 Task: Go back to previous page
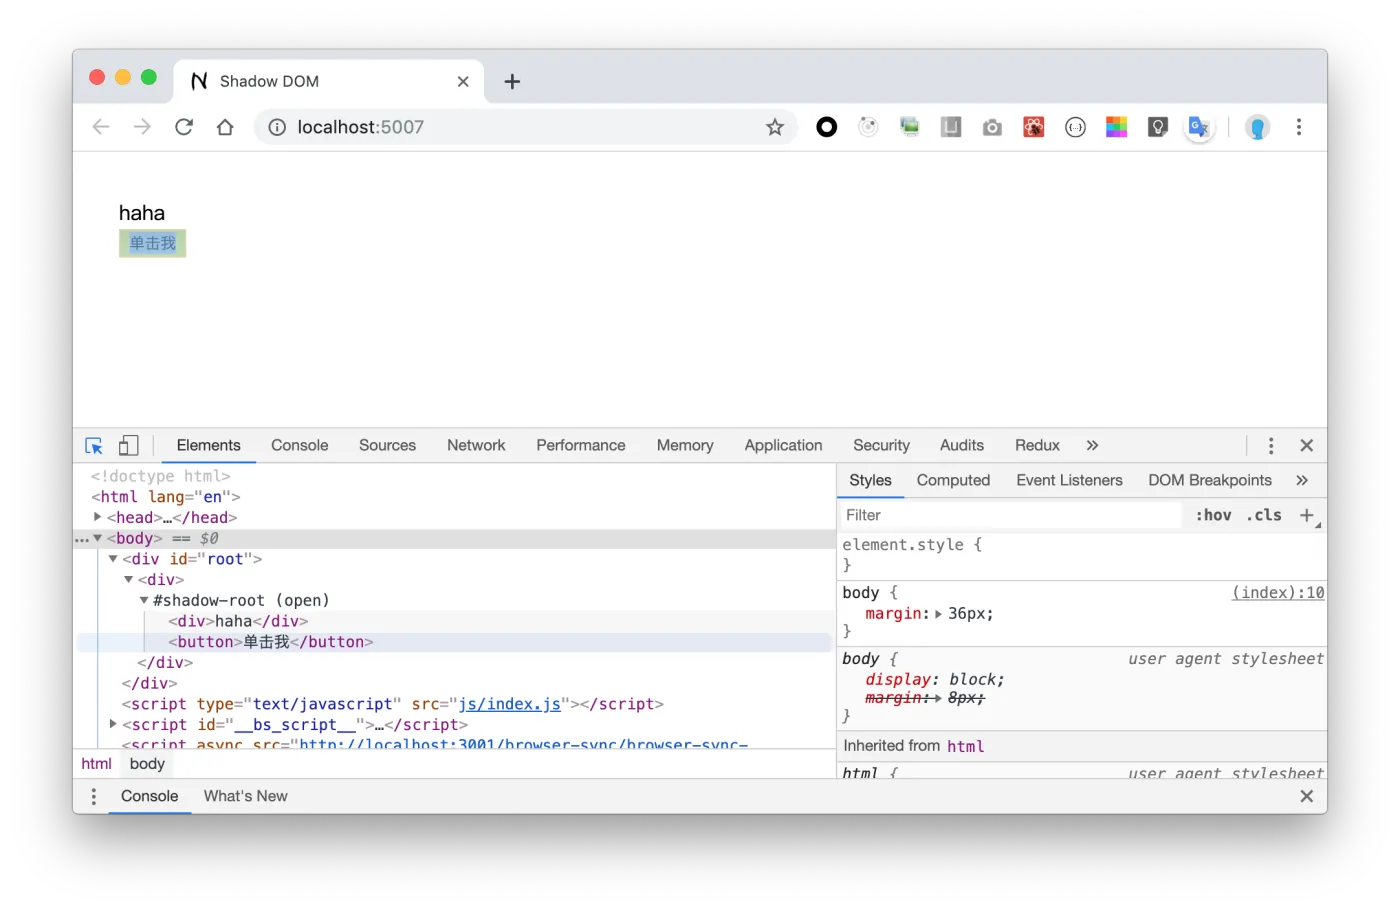tap(101, 127)
